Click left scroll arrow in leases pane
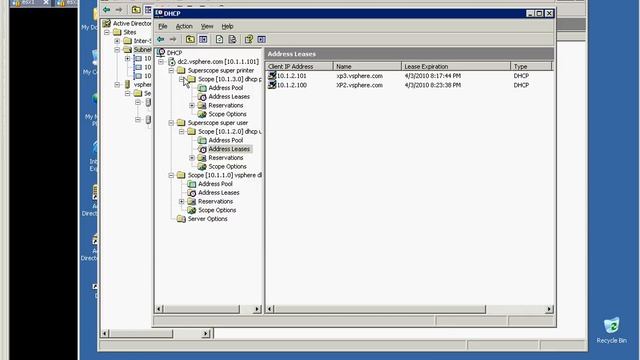 click(x=270, y=309)
